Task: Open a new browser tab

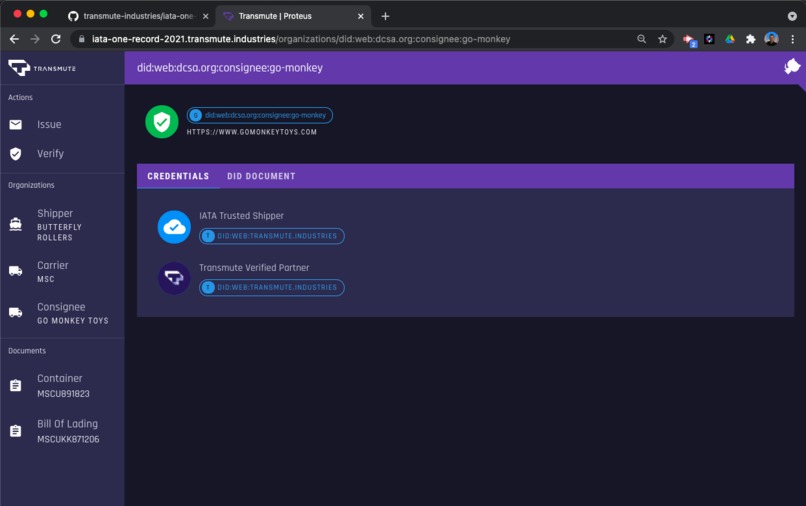Action: 385,16
